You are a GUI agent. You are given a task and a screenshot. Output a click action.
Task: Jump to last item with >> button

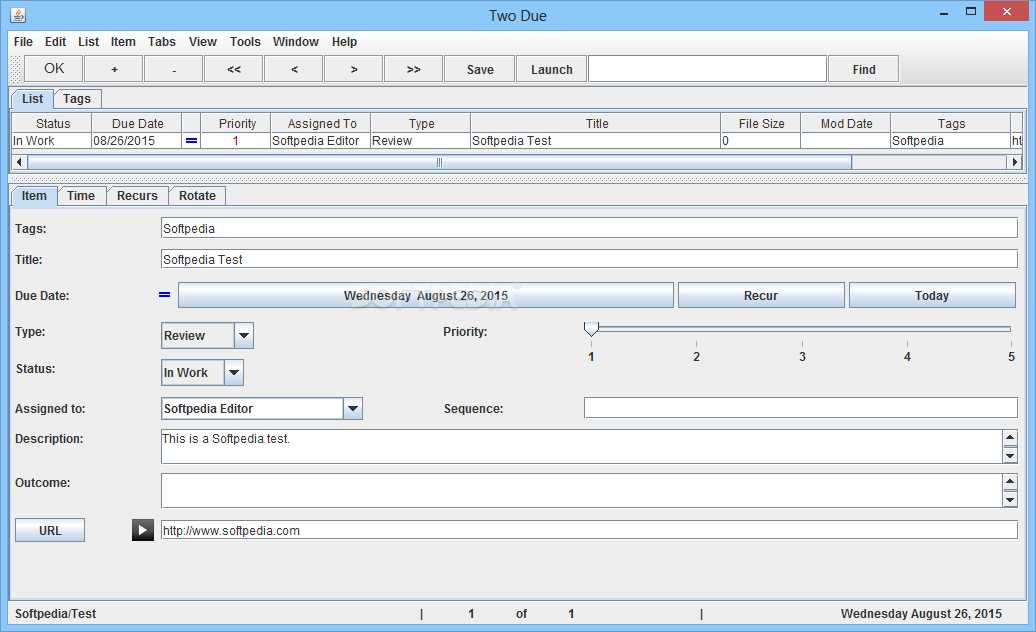click(x=414, y=69)
